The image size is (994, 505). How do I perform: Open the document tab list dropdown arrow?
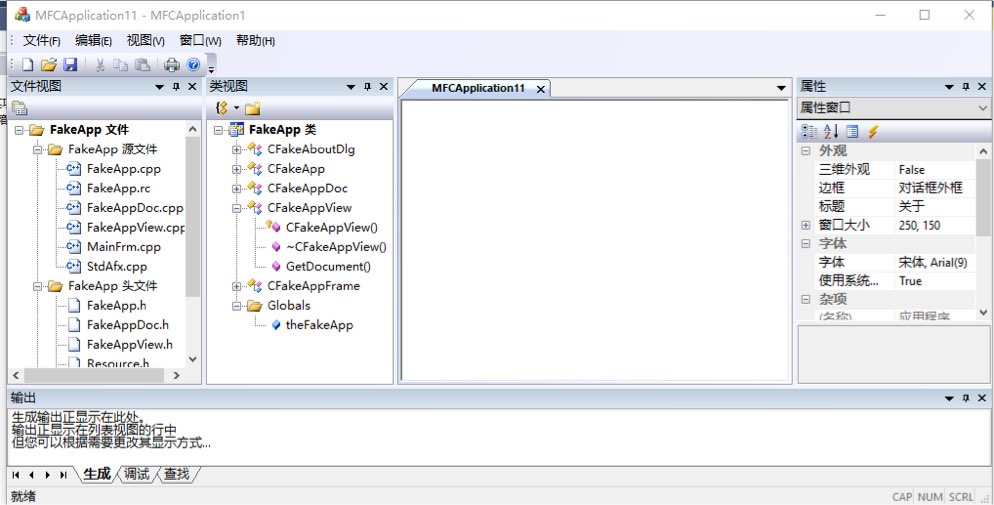[x=782, y=89]
